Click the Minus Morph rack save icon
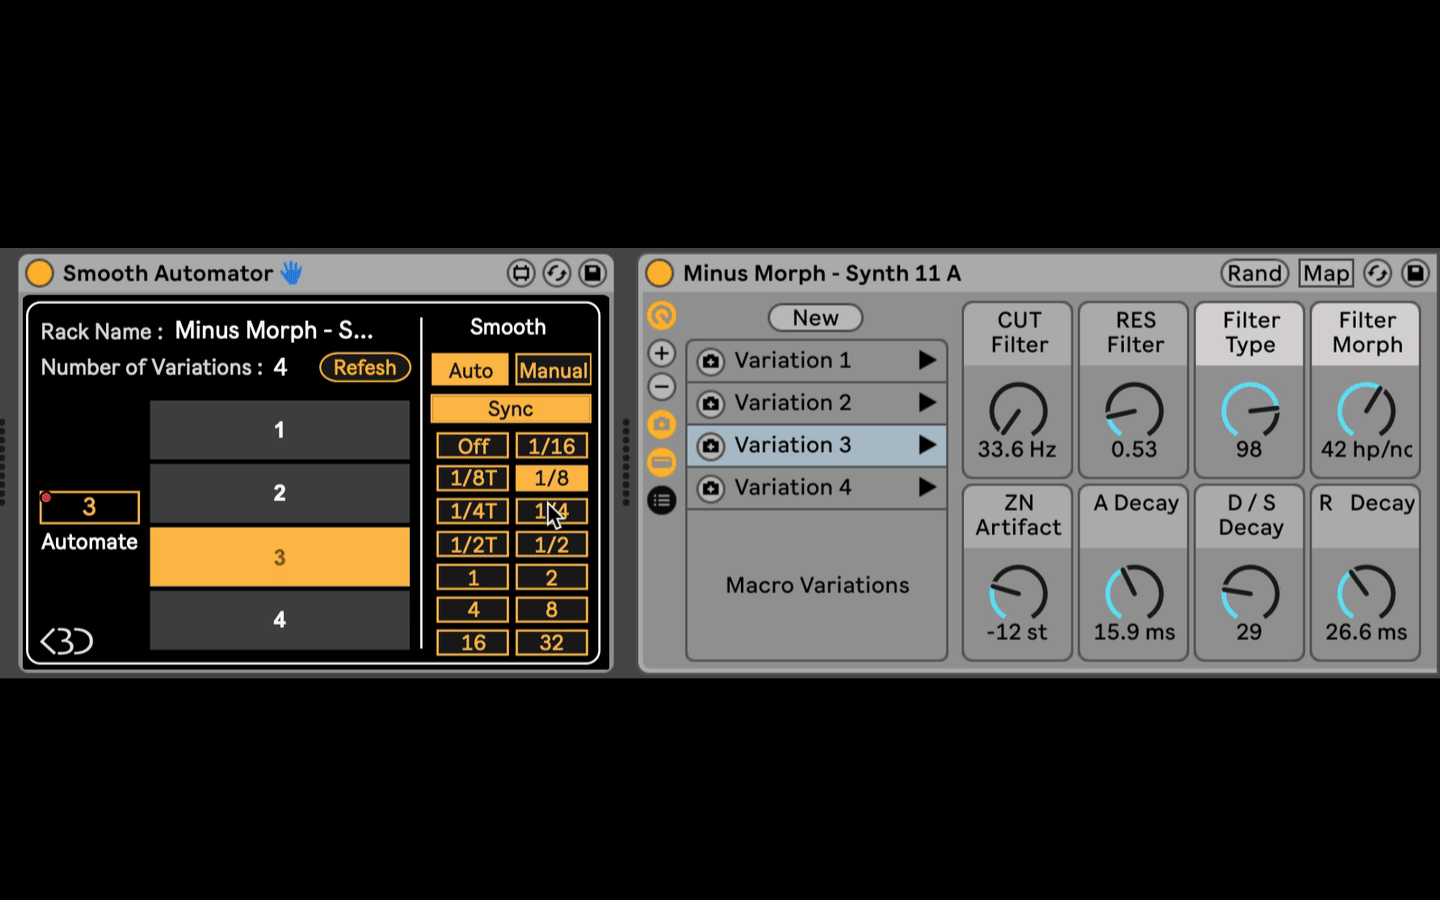The width and height of the screenshot is (1440, 900). [1415, 273]
